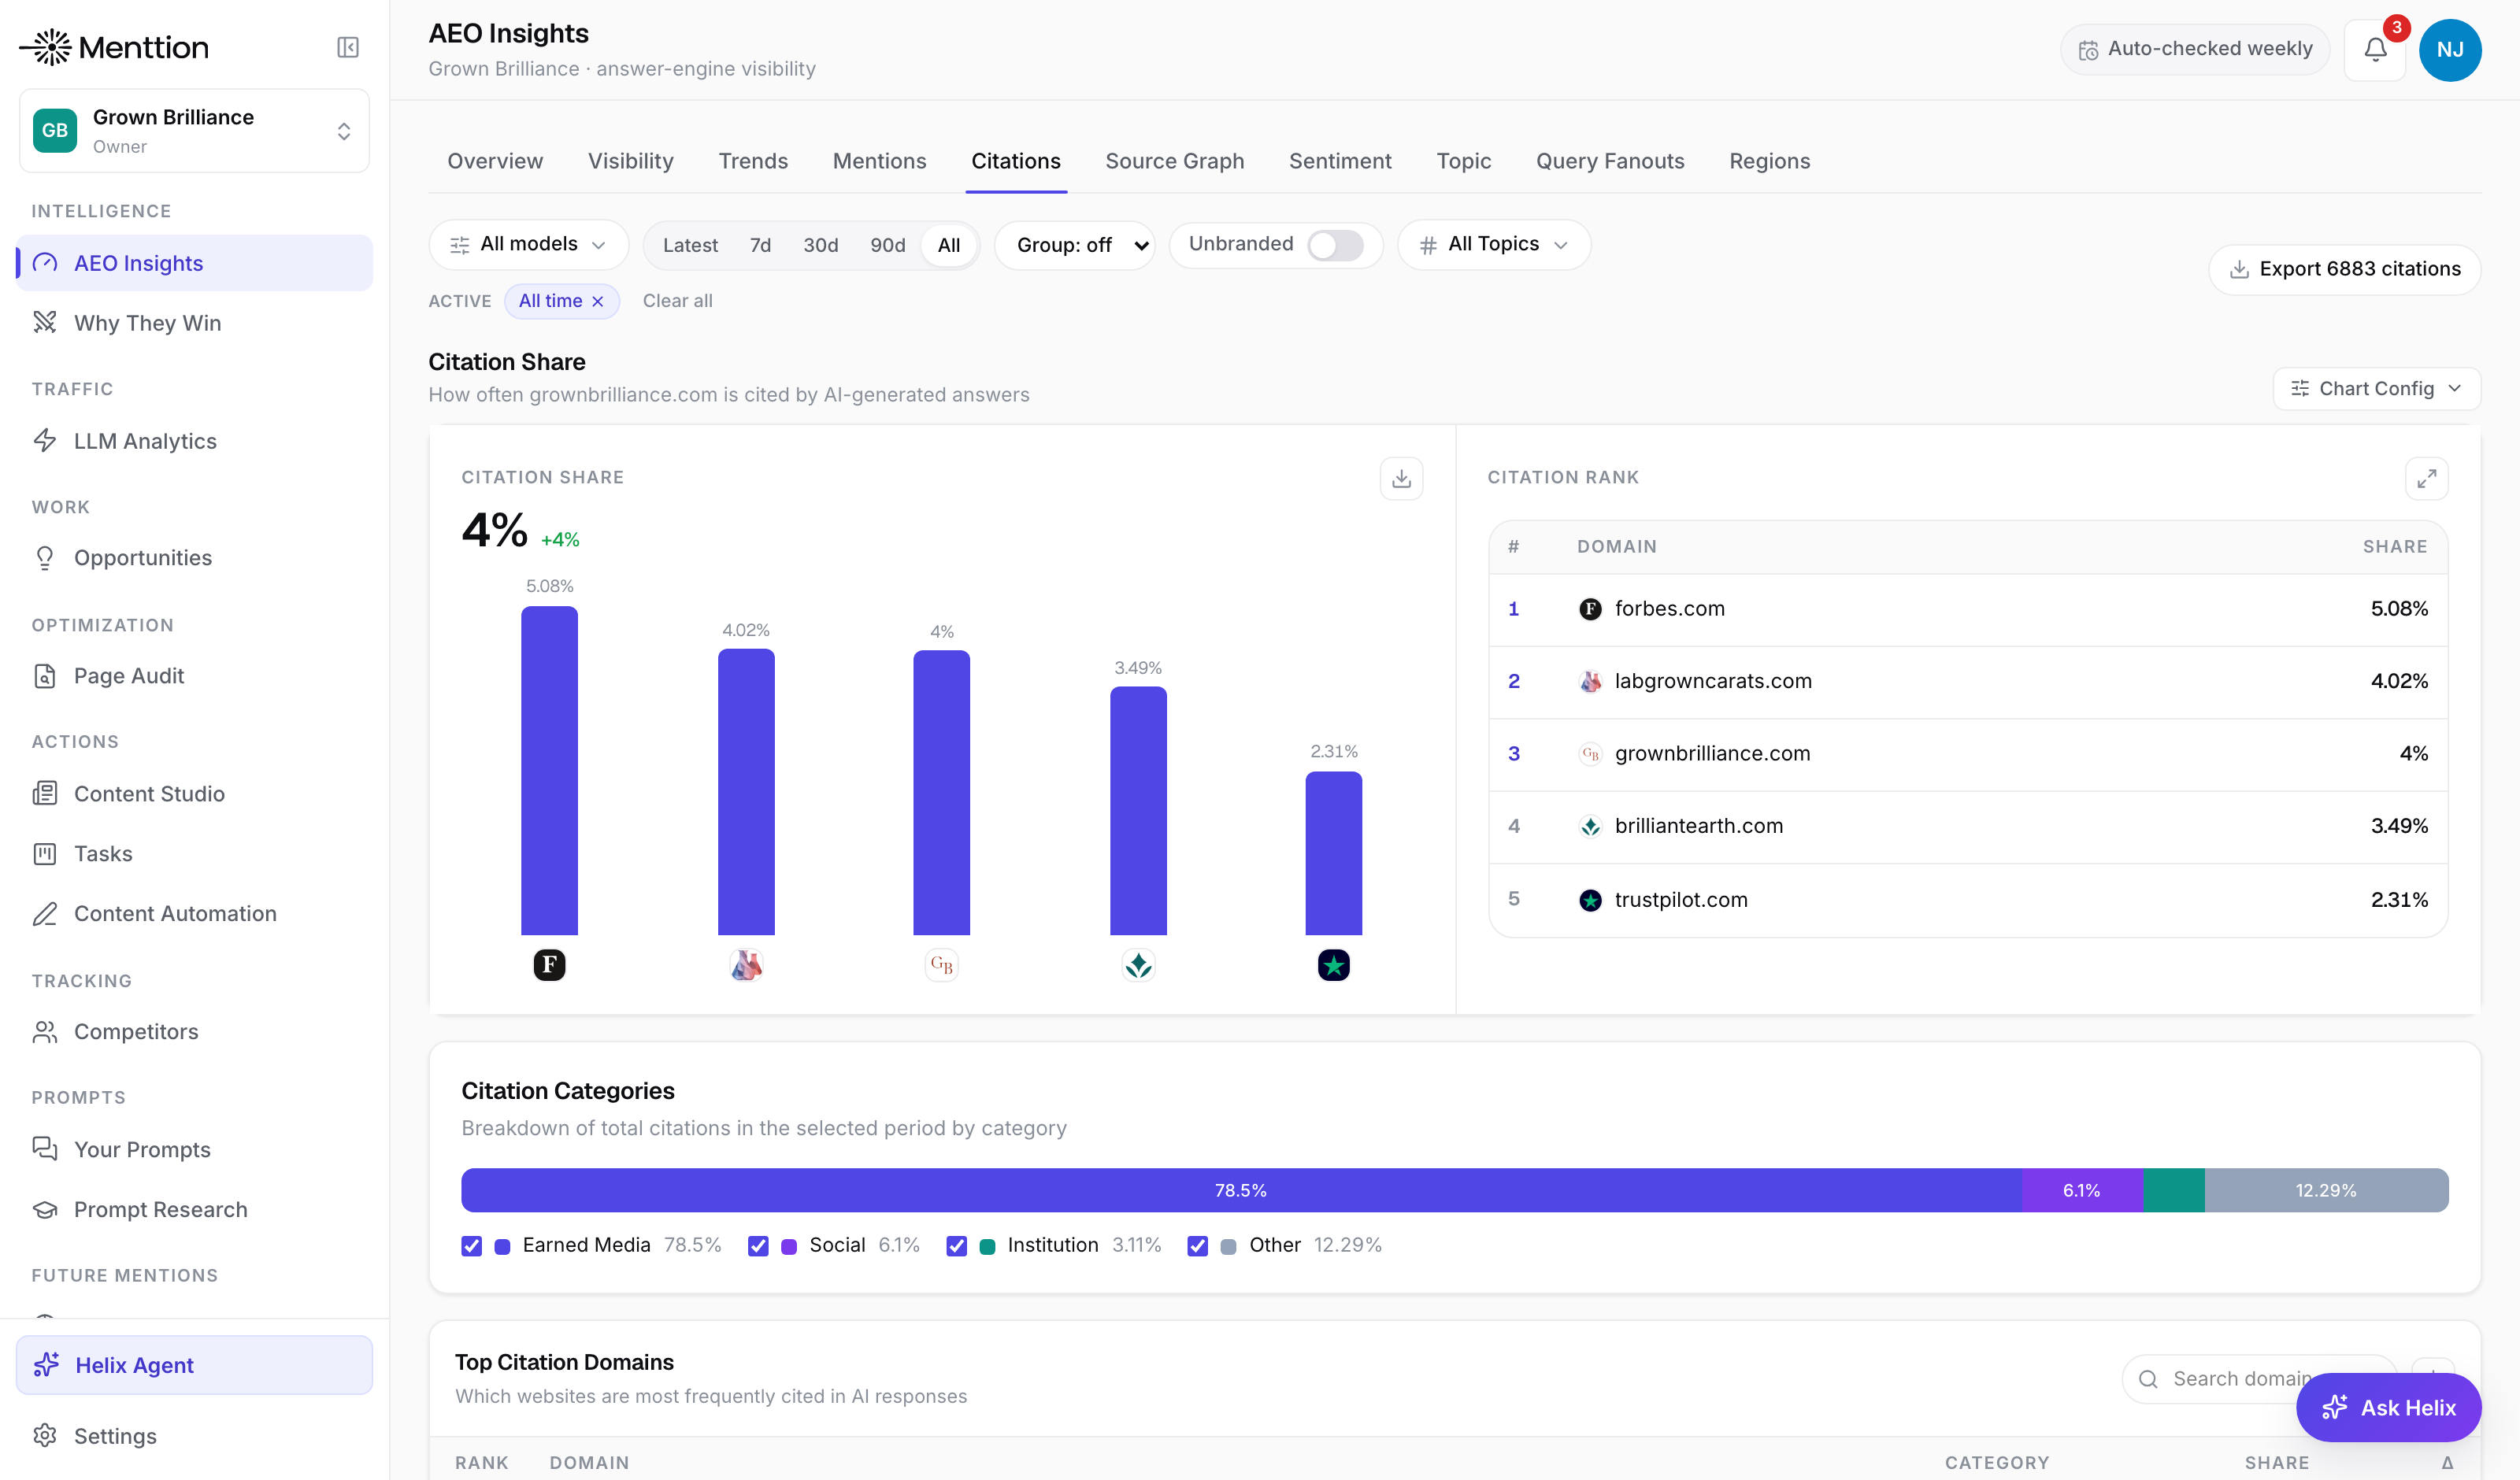Open the All models dropdown

[x=528, y=245]
